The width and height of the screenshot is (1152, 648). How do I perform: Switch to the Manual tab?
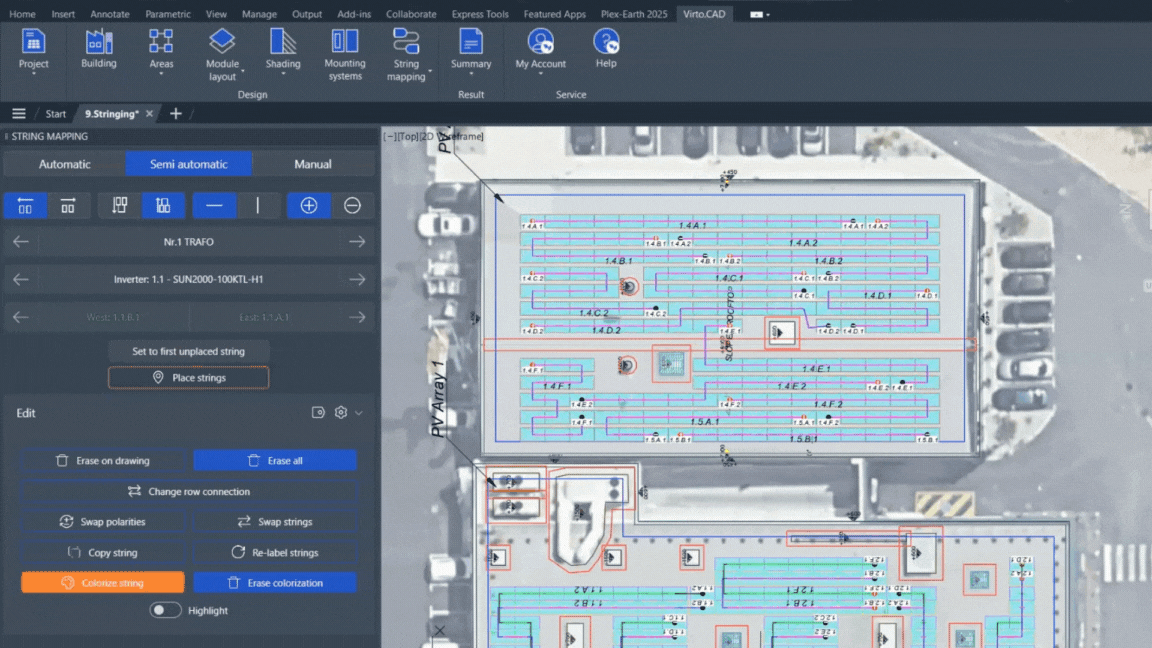(x=313, y=164)
